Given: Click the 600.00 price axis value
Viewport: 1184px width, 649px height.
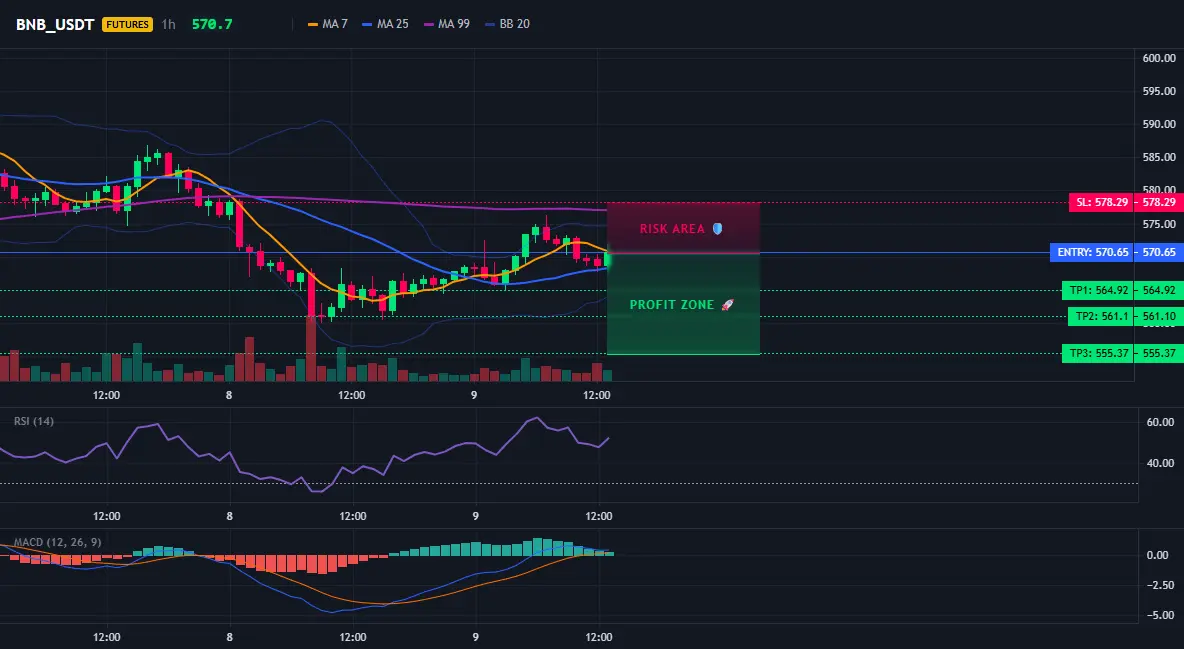Looking at the screenshot, I should pos(1159,58).
